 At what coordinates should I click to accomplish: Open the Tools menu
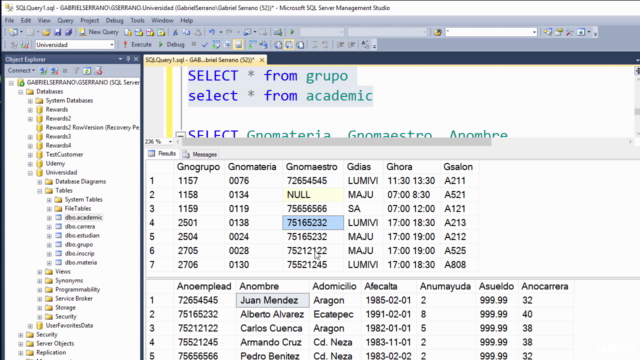click(x=137, y=20)
